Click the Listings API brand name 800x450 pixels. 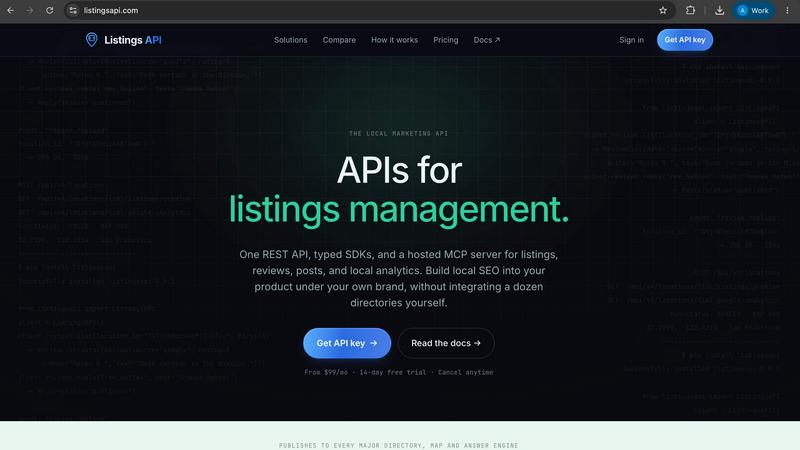click(133, 40)
